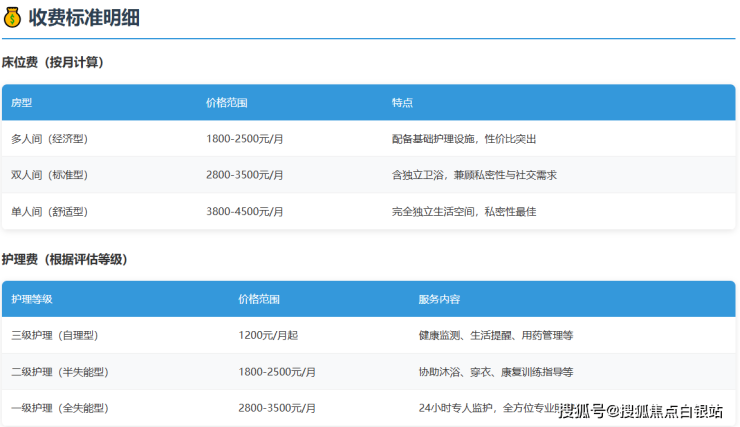Click the 特点 column header in bed fee table
Viewport: 740px width, 427px height.
tap(402, 103)
